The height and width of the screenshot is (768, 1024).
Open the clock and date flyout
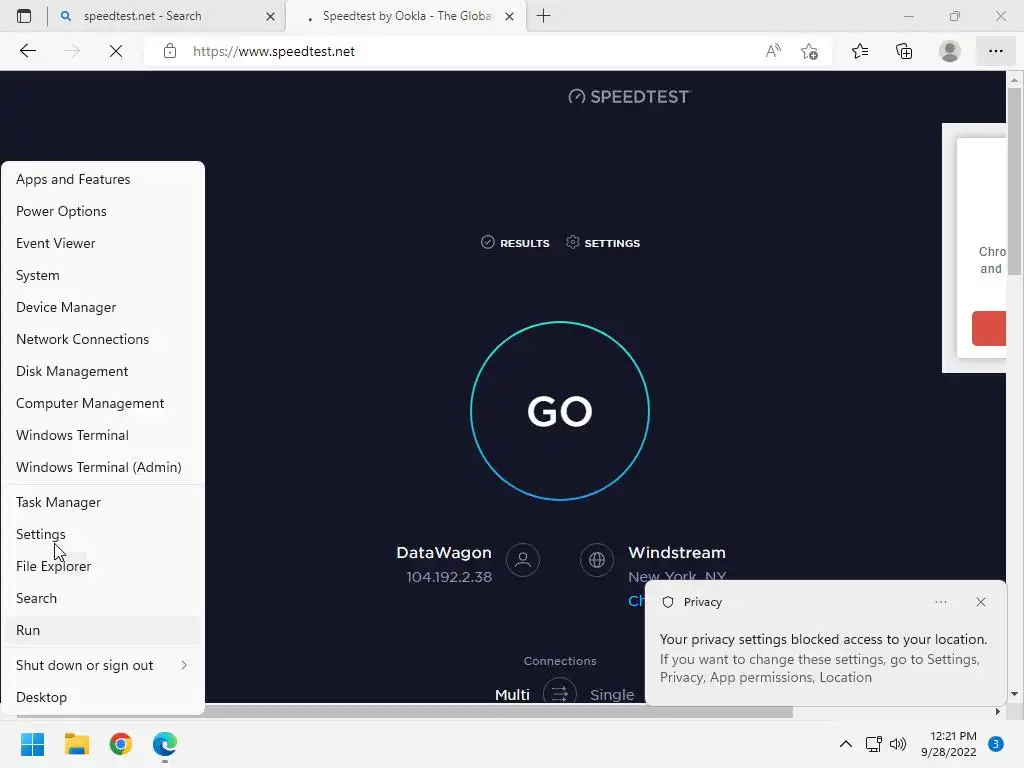tap(948, 744)
